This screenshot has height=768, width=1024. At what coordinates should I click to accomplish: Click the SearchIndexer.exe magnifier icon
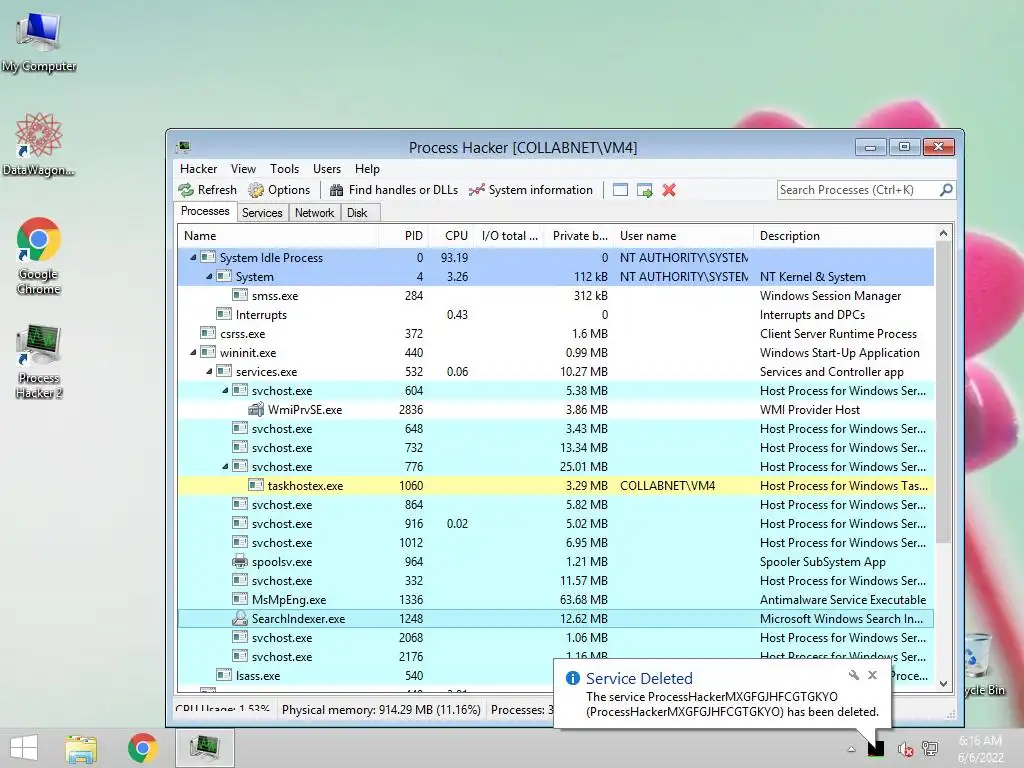coord(240,618)
